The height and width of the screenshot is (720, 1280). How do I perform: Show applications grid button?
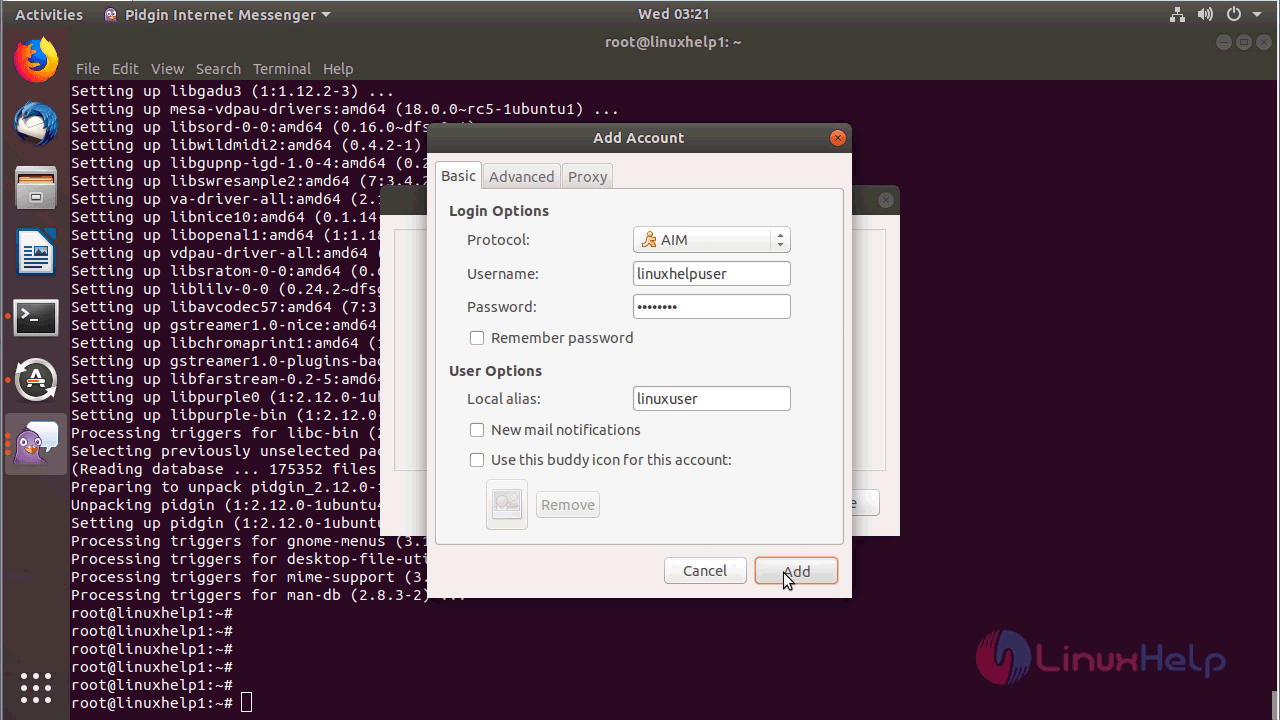[36, 687]
